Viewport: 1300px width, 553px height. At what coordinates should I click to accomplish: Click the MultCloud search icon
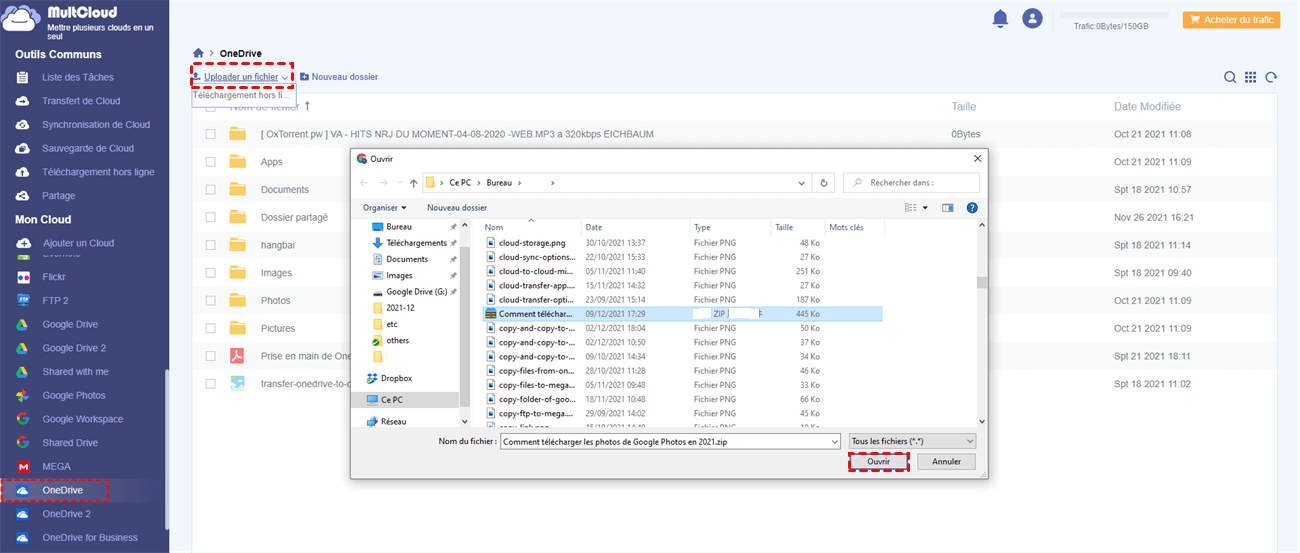point(1230,77)
